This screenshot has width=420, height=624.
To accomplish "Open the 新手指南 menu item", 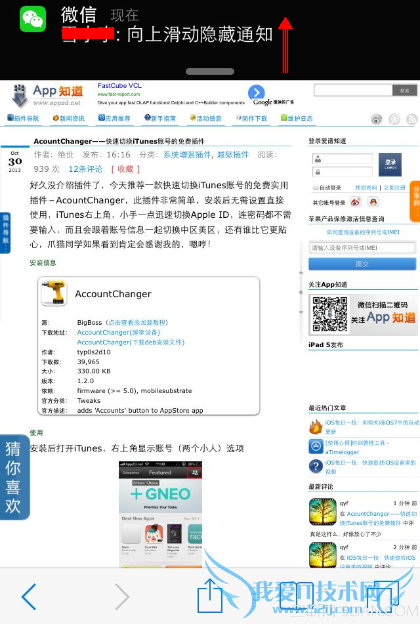I will pyautogui.click(x=160, y=118).
